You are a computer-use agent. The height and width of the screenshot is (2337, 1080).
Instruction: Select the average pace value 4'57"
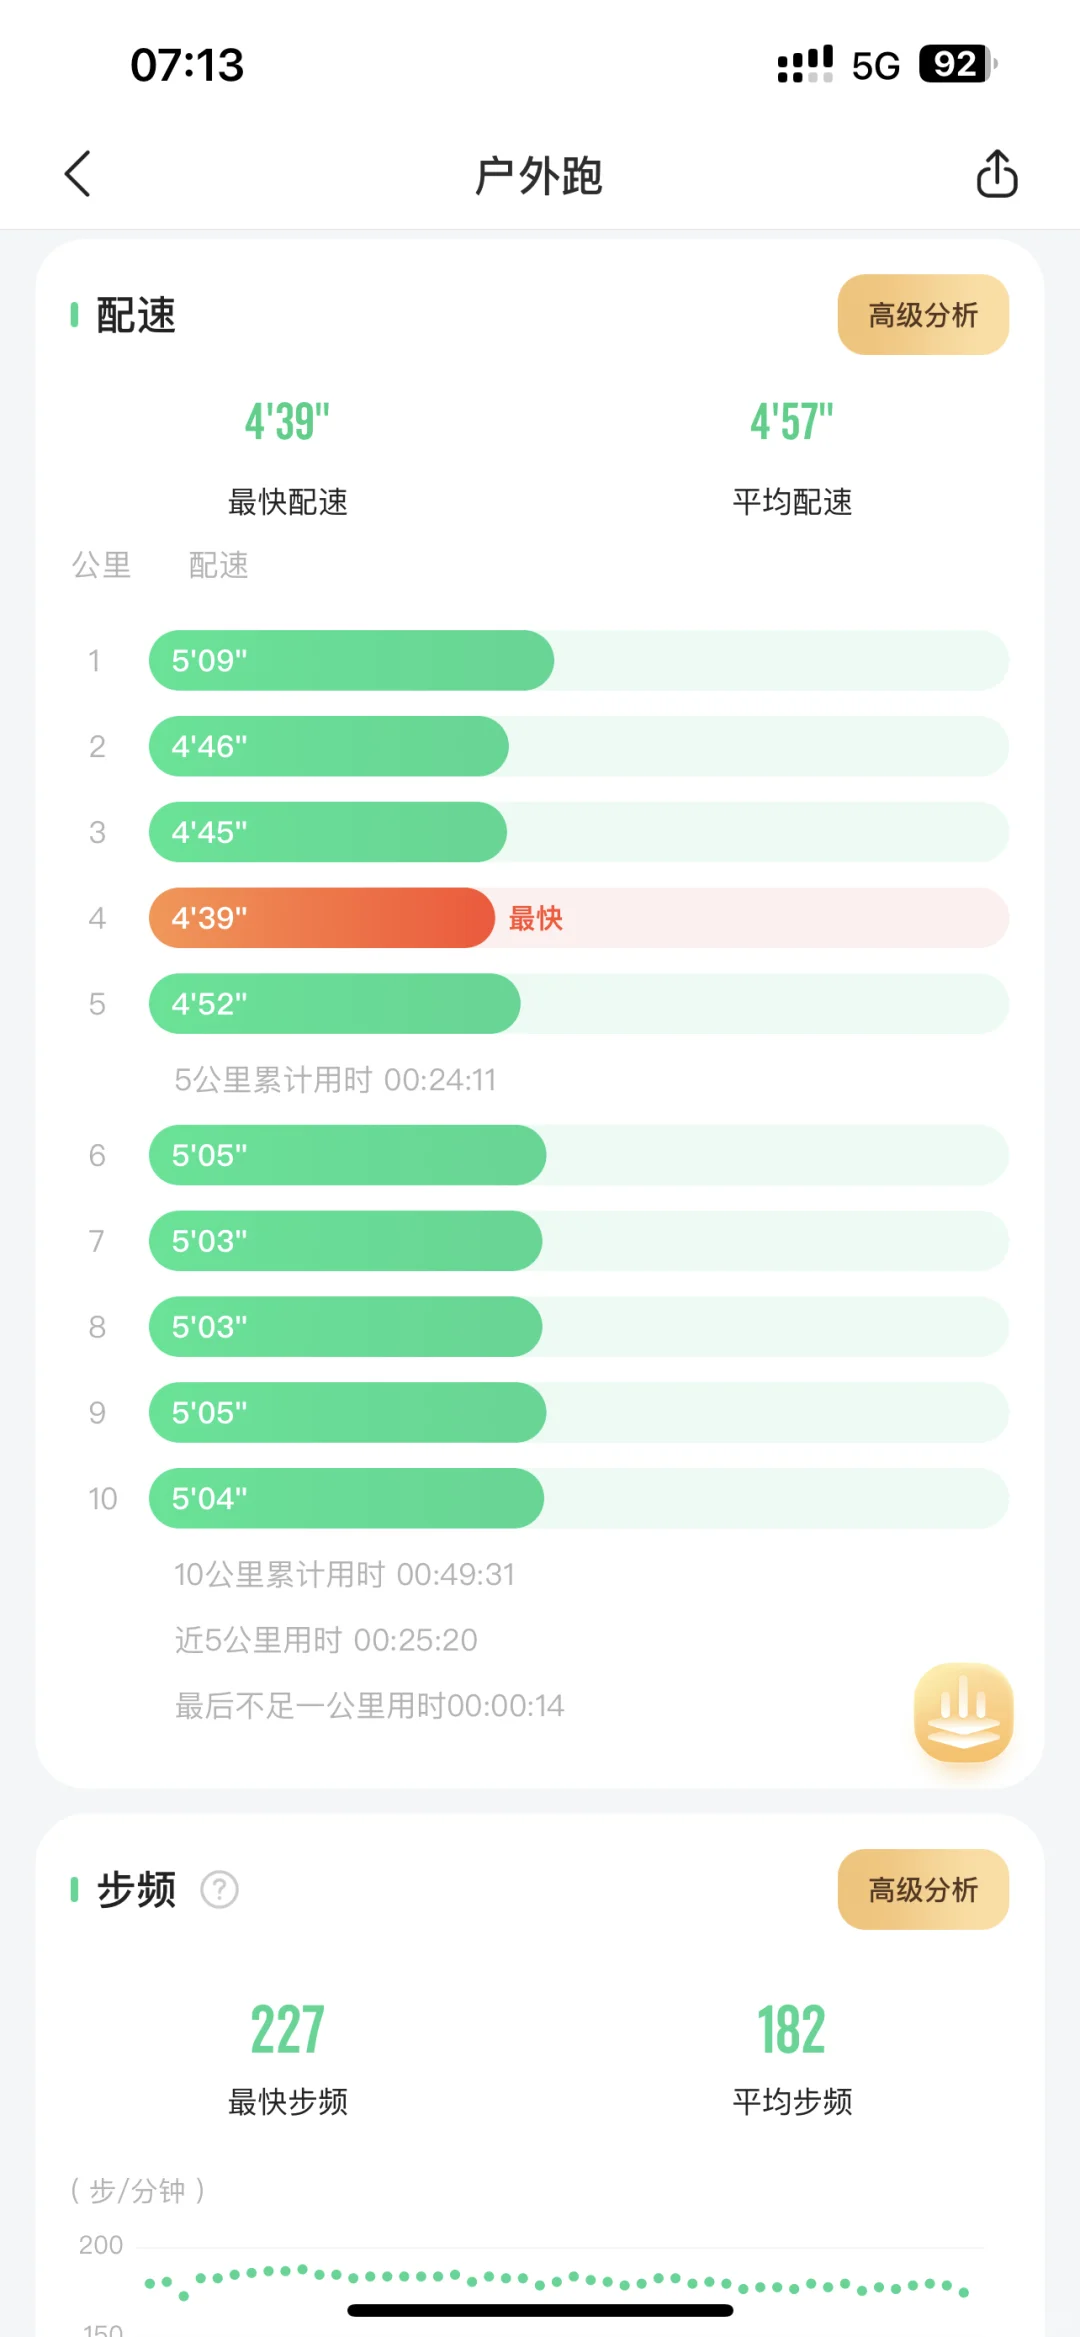tap(792, 421)
